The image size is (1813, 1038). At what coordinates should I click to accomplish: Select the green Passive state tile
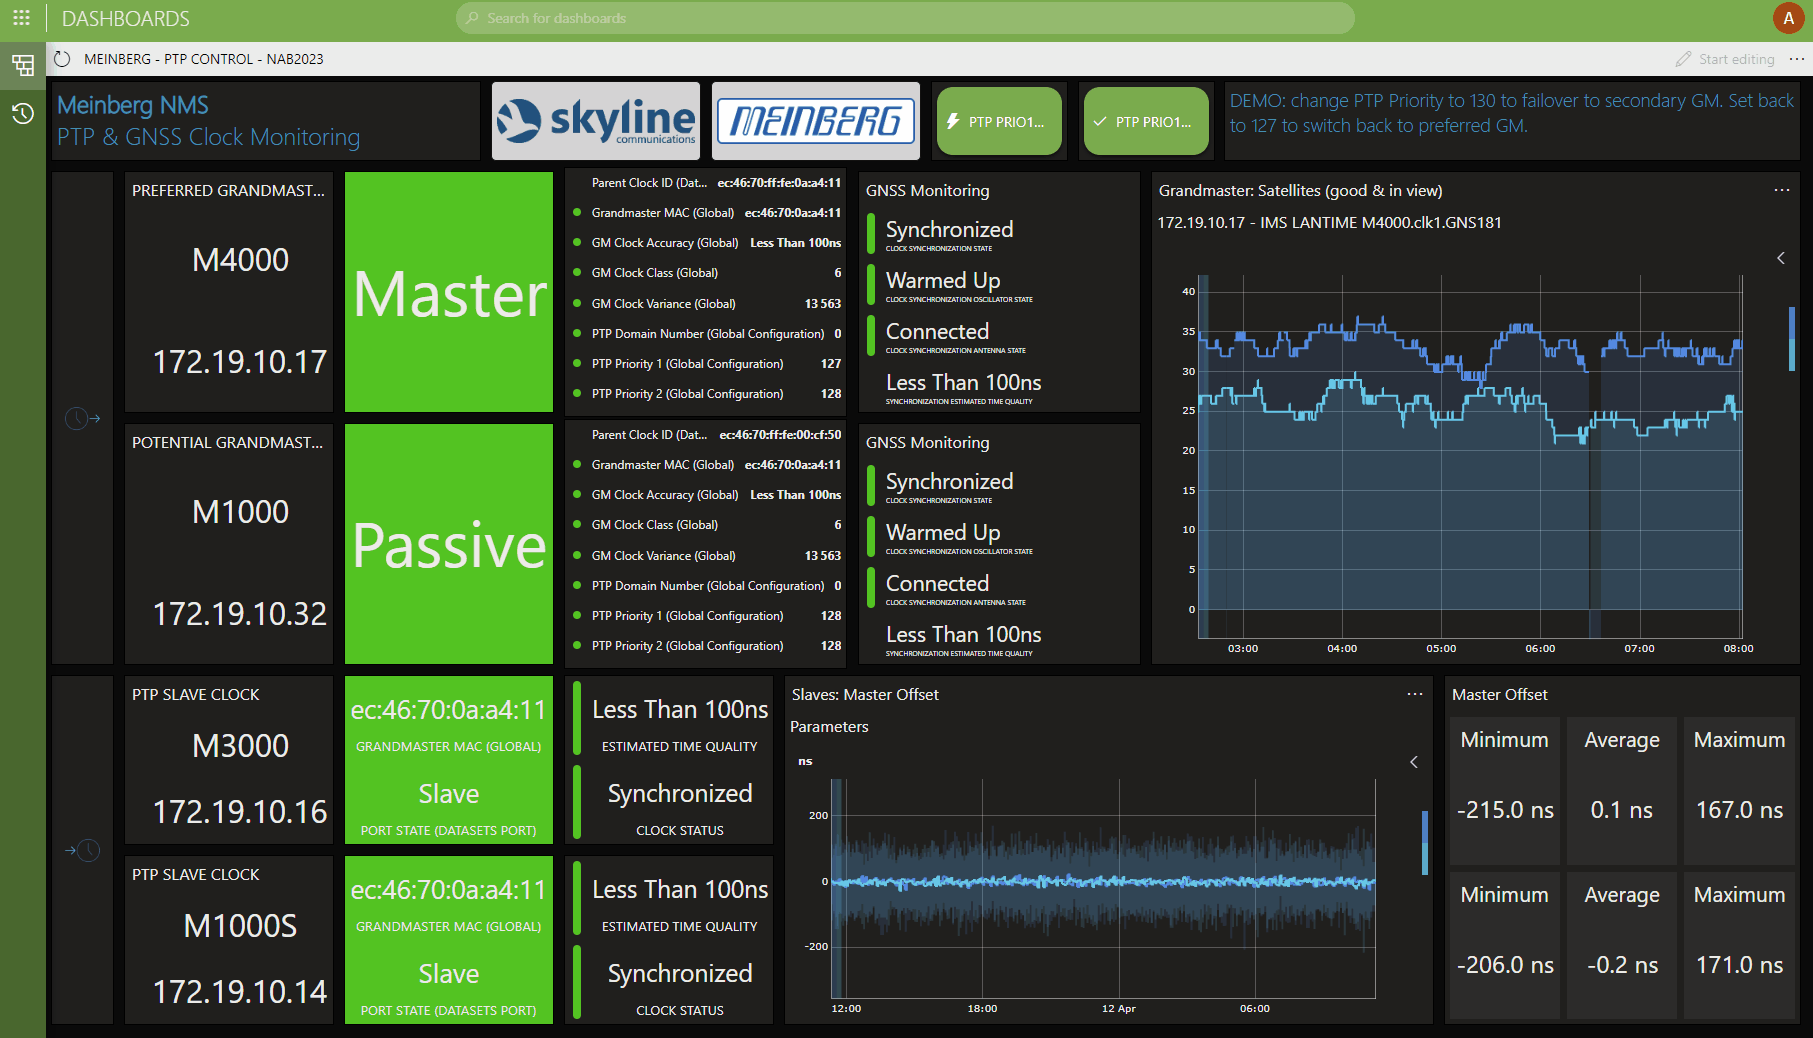pyautogui.click(x=449, y=544)
